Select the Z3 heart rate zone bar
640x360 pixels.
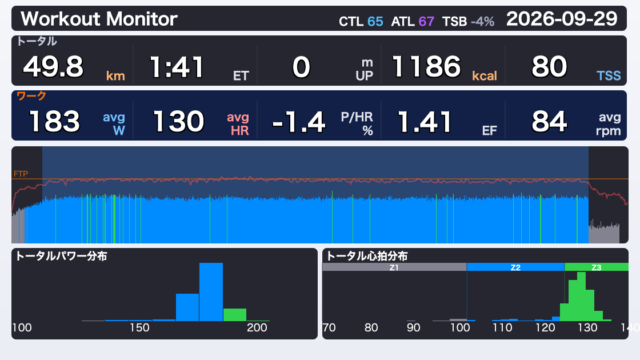click(x=596, y=267)
